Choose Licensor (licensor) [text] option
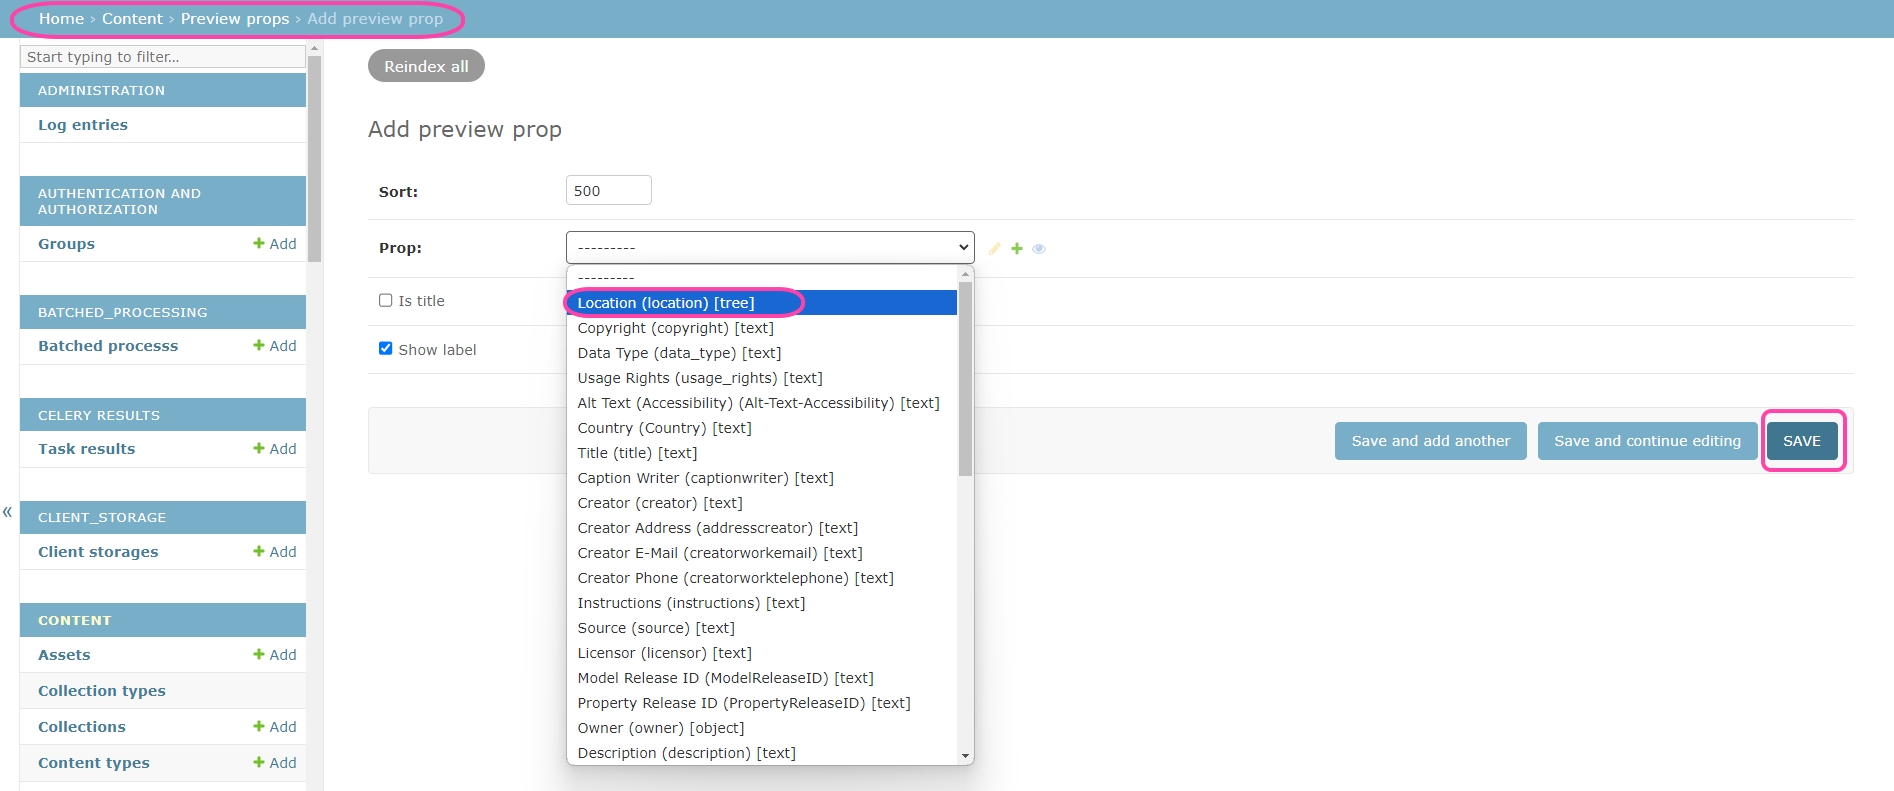 click(x=762, y=653)
